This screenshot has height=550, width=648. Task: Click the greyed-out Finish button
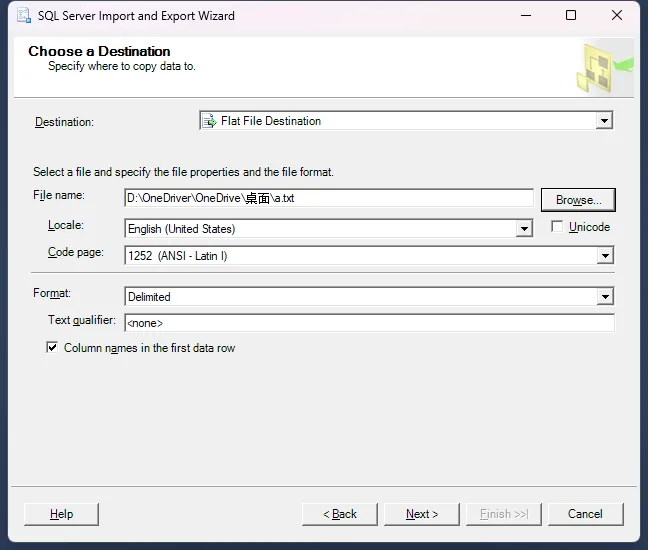coord(503,514)
